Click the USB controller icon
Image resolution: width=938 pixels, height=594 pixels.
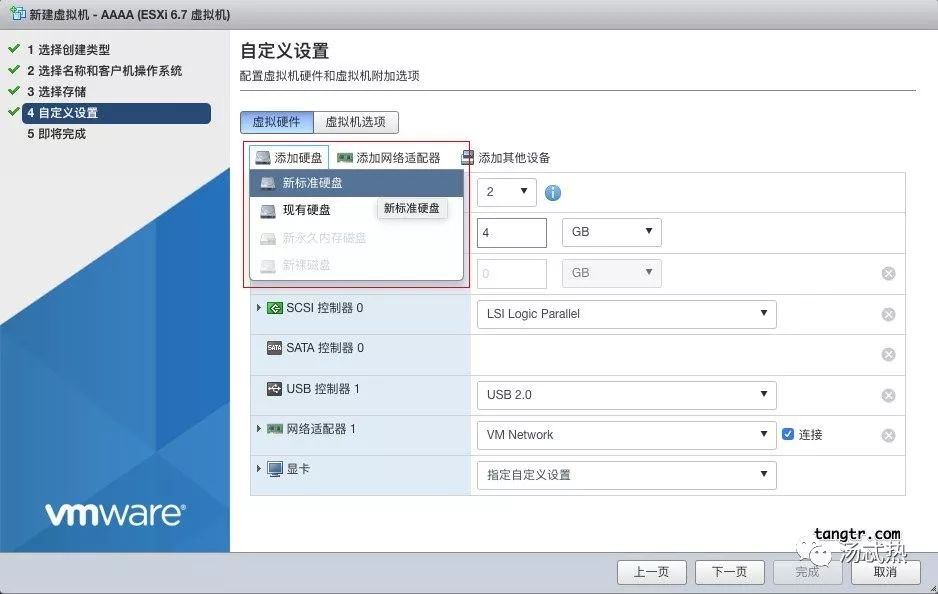click(275, 389)
